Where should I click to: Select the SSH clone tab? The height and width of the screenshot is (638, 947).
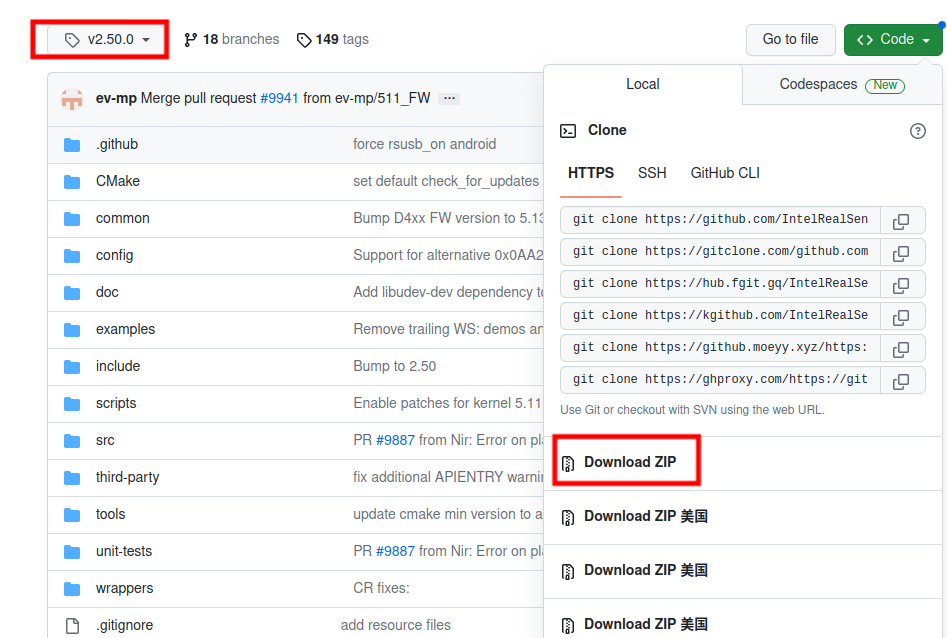(652, 173)
